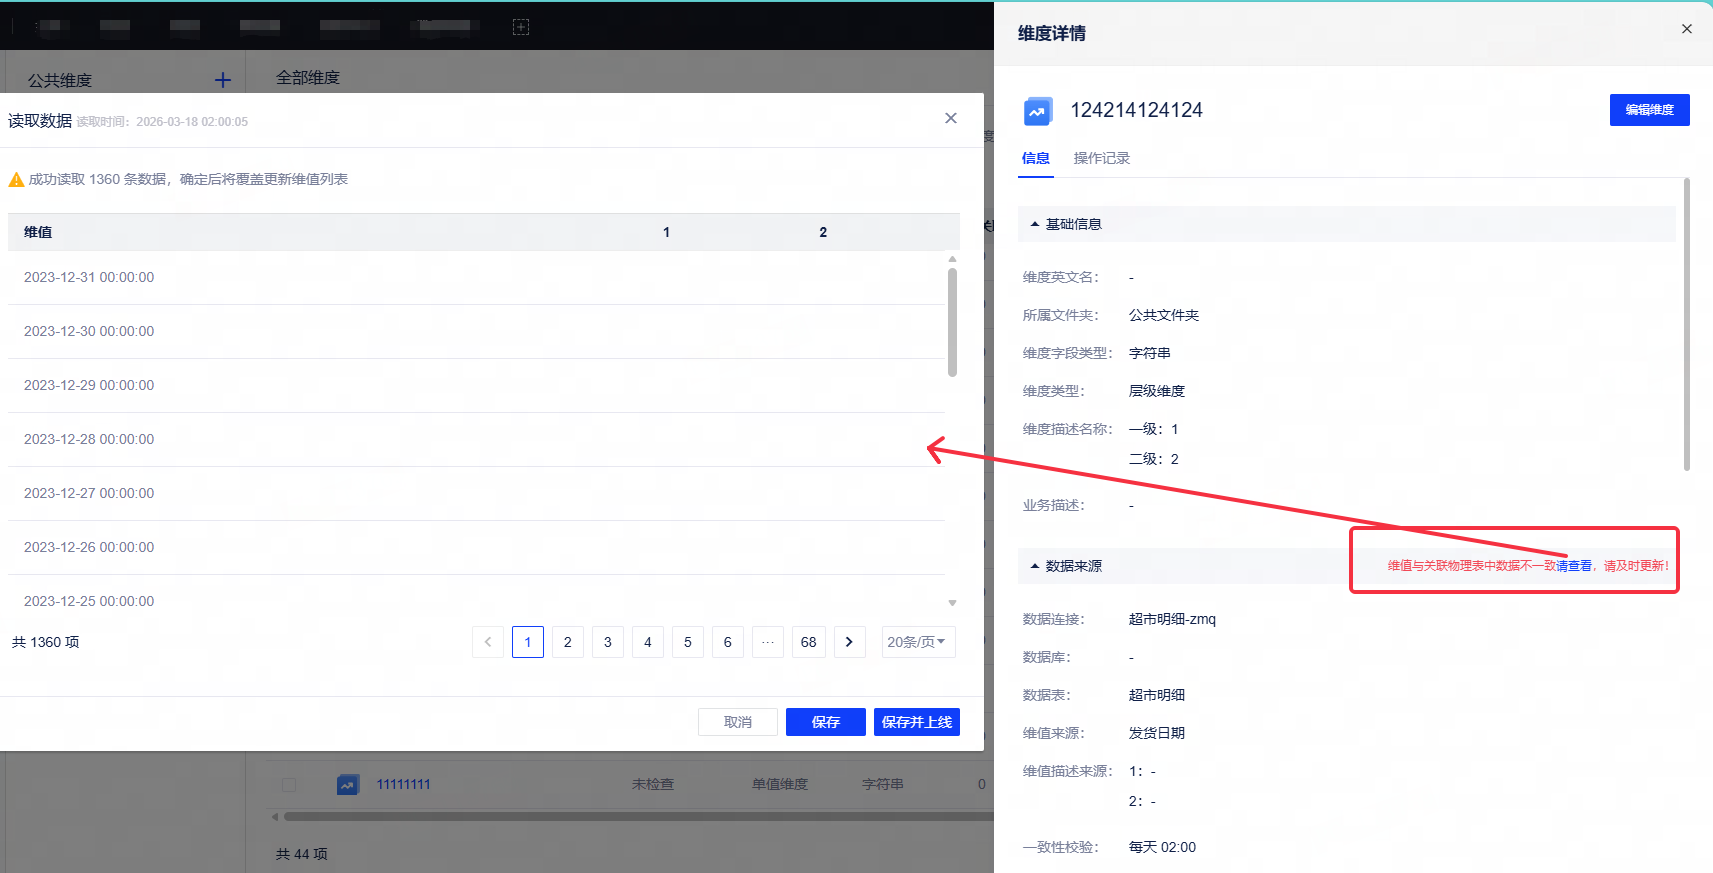This screenshot has width=1713, height=873.
Task: Open the 20条/页 page size dropdown
Action: tap(918, 642)
